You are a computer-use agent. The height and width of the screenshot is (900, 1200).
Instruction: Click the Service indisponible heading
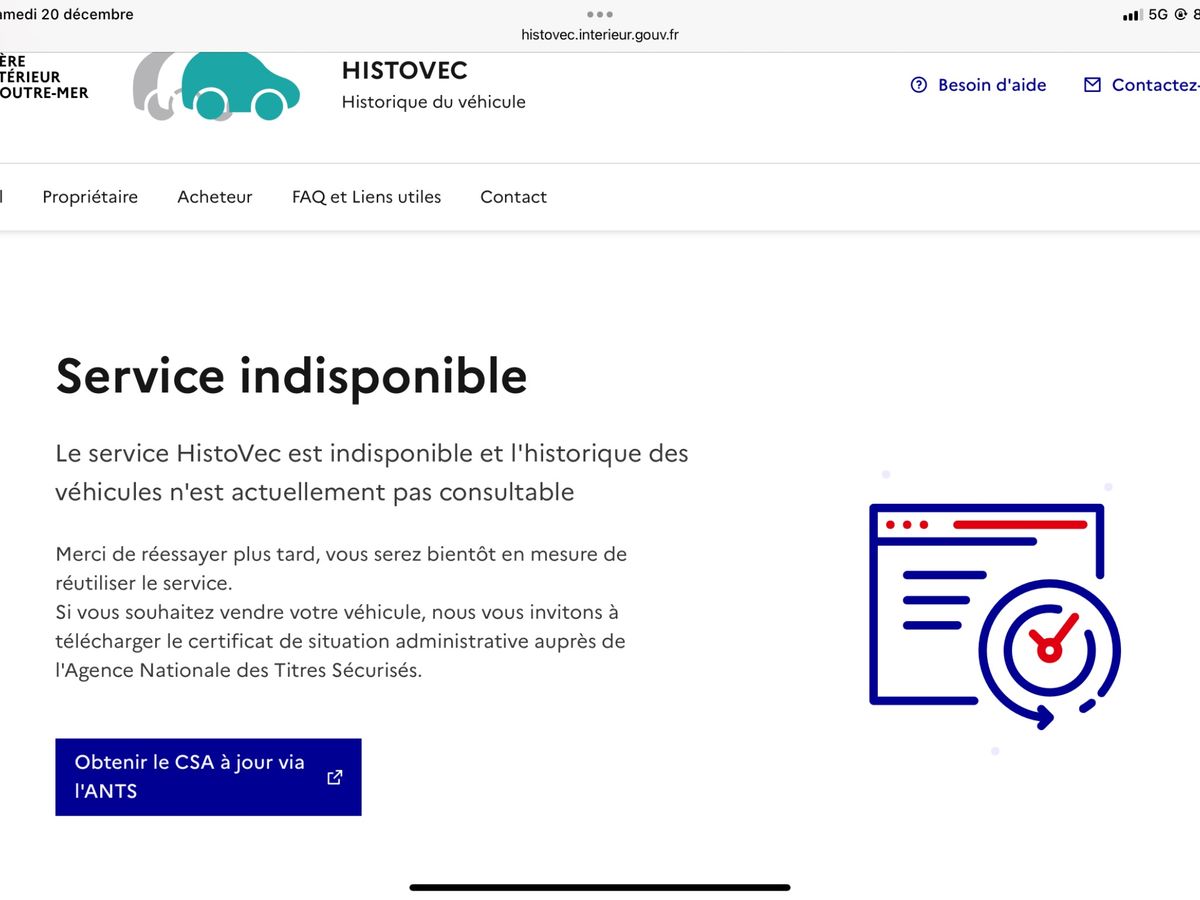point(291,376)
